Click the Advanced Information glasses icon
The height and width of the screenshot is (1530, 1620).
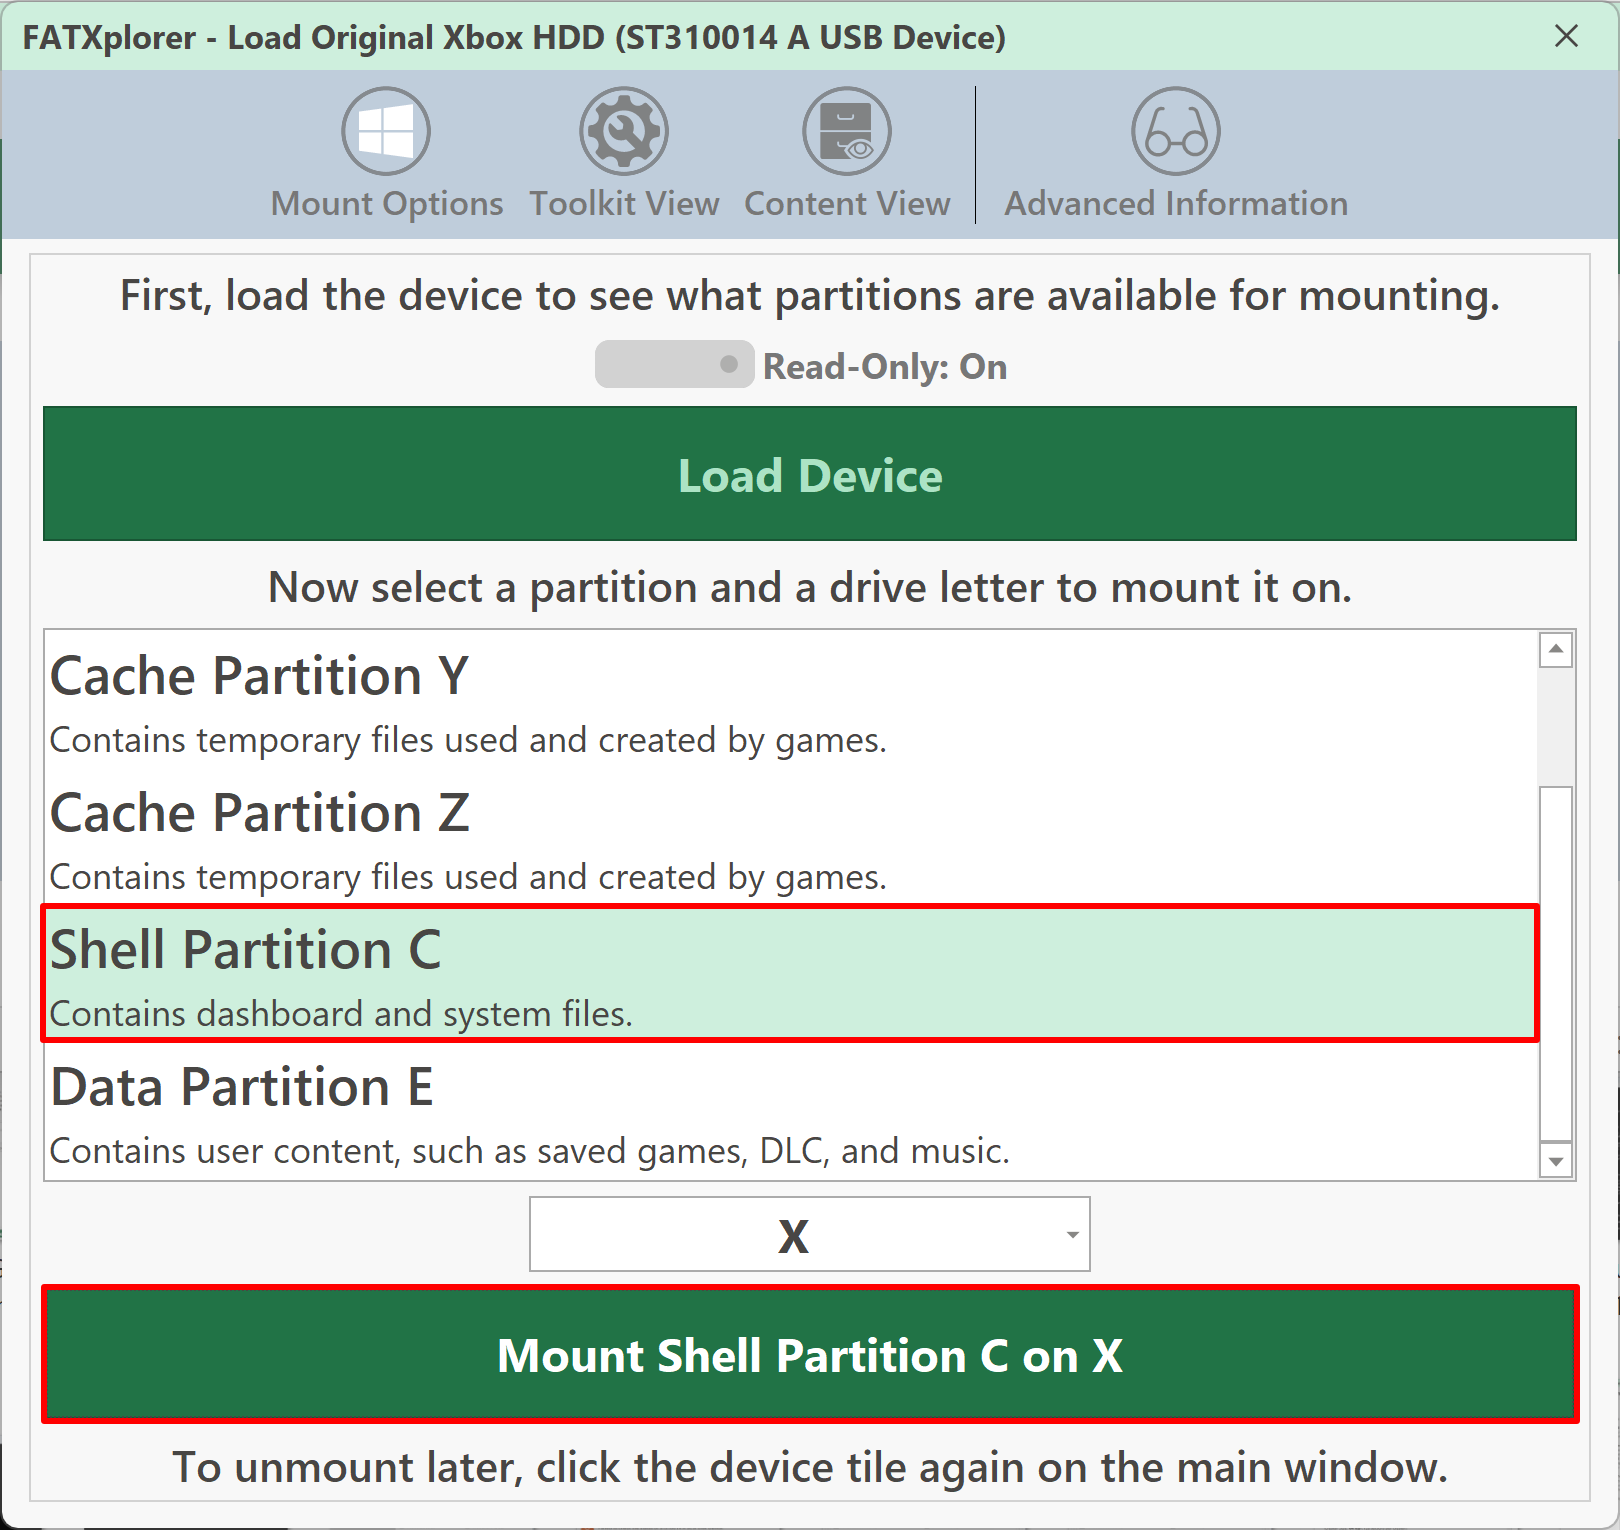pos(1176,131)
